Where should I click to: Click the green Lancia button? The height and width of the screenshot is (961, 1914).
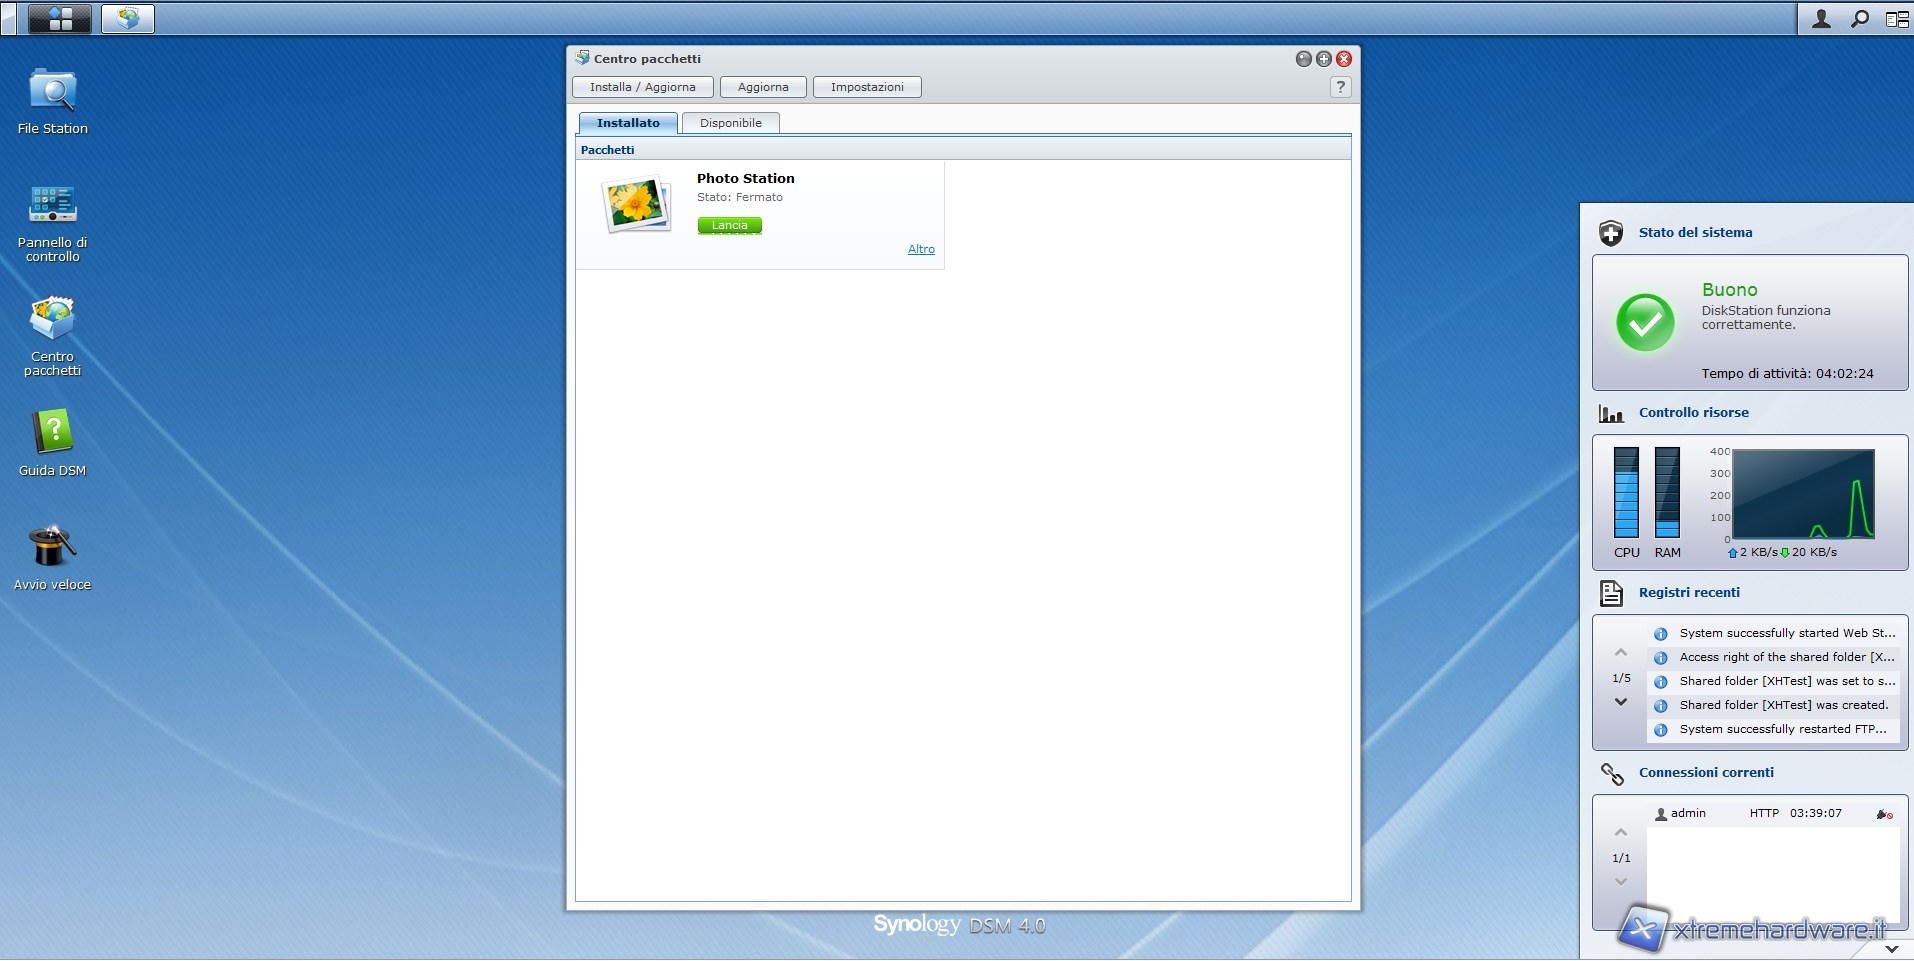point(729,226)
